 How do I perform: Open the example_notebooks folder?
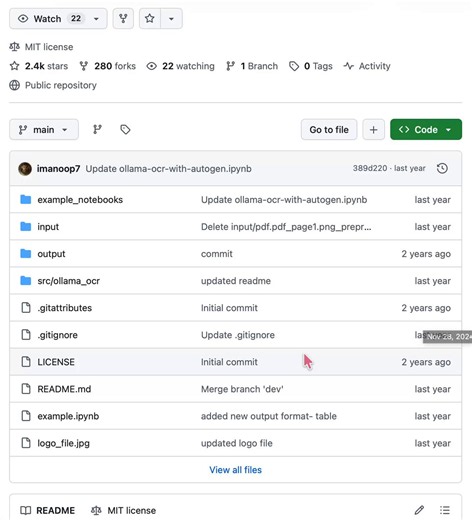tap(80, 200)
